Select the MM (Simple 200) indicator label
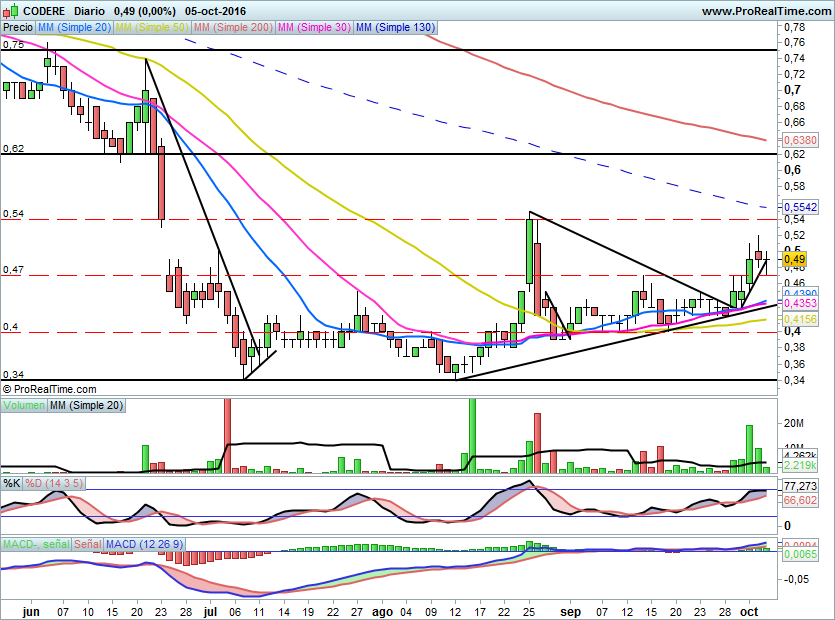The height and width of the screenshot is (620, 835). tap(232, 28)
